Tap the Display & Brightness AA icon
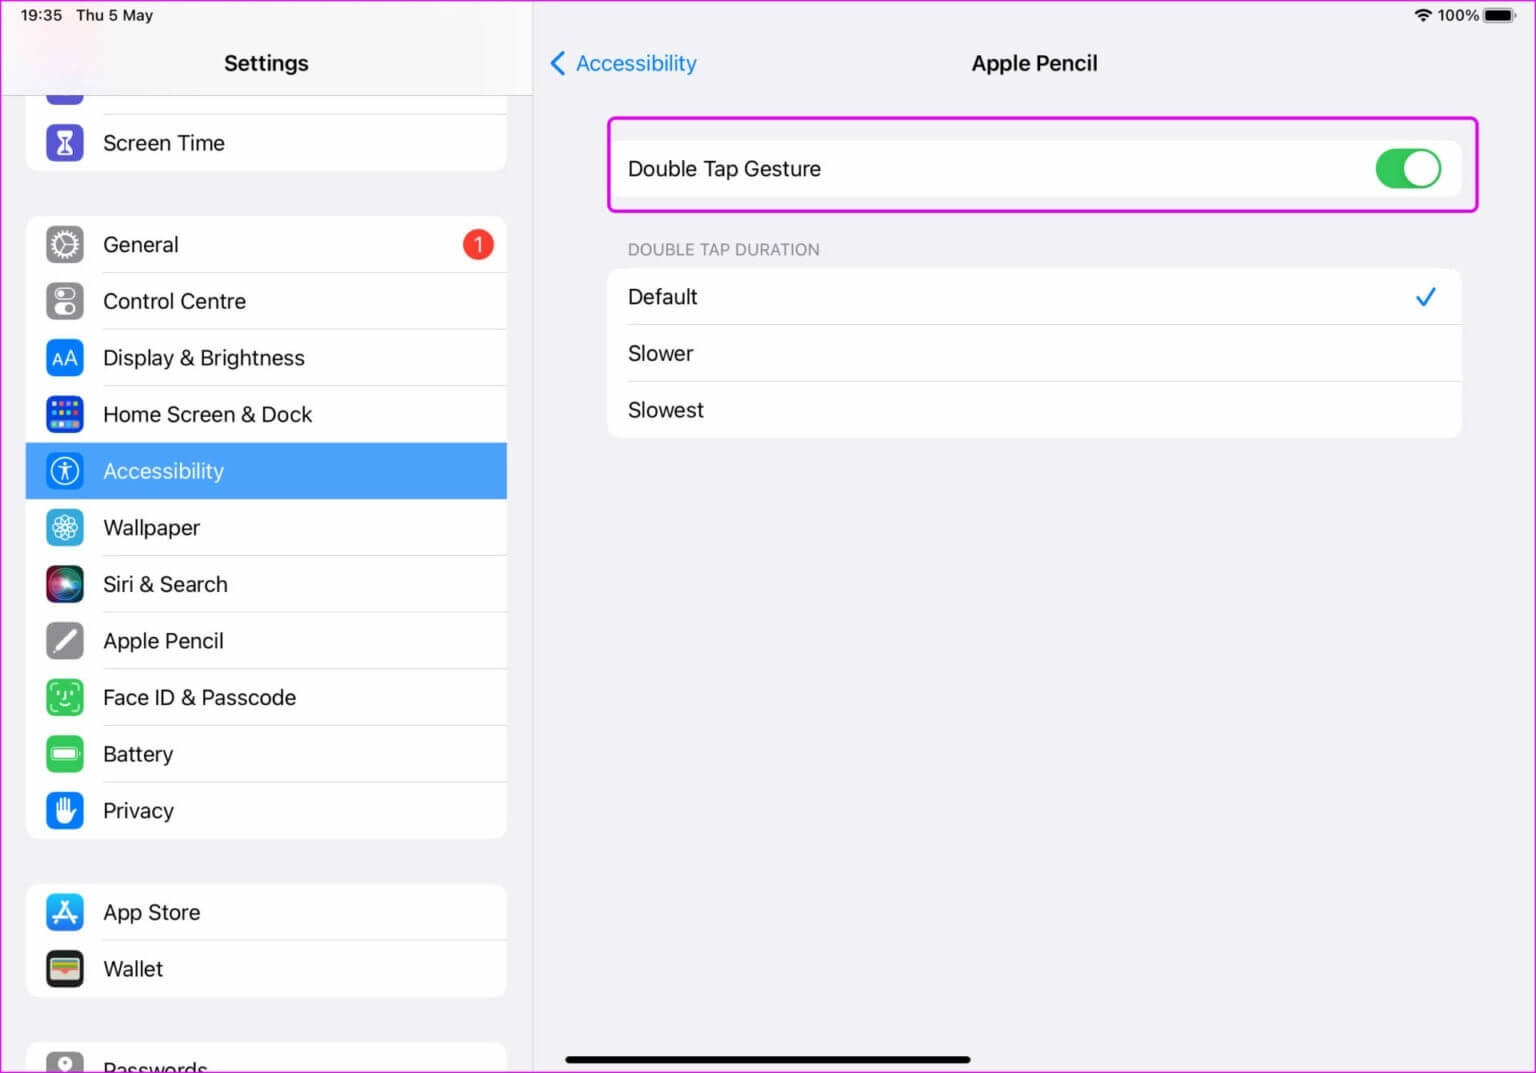Viewport: 1536px width, 1073px height. [x=65, y=358]
